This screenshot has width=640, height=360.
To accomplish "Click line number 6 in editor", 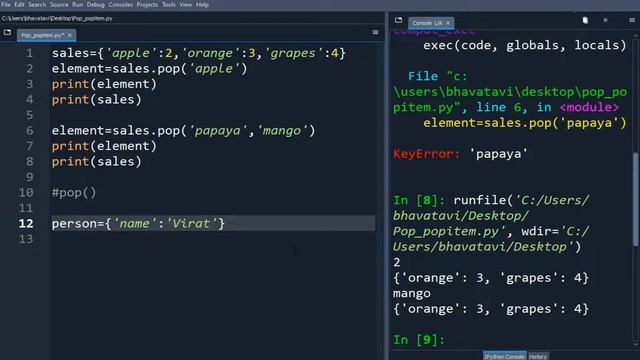I will pyautogui.click(x=29, y=131).
